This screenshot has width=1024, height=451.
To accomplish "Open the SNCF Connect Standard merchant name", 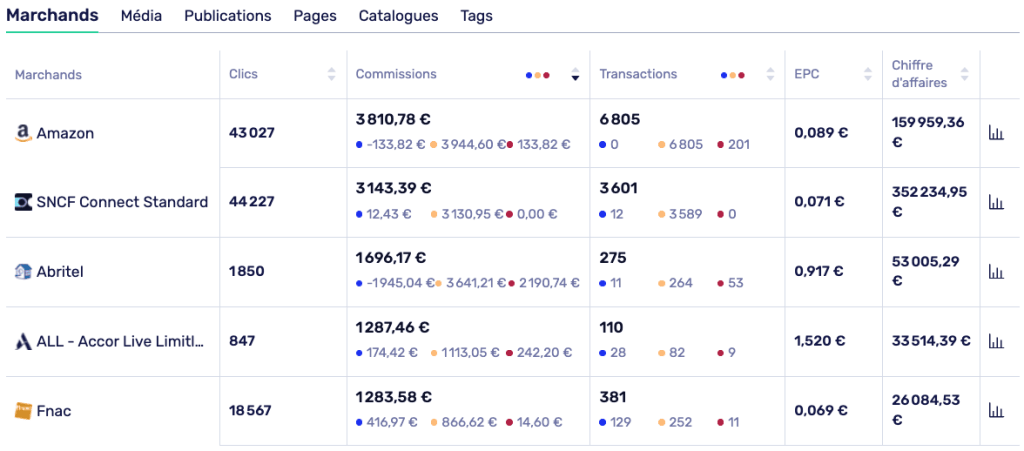I will pyautogui.click(x=123, y=202).
